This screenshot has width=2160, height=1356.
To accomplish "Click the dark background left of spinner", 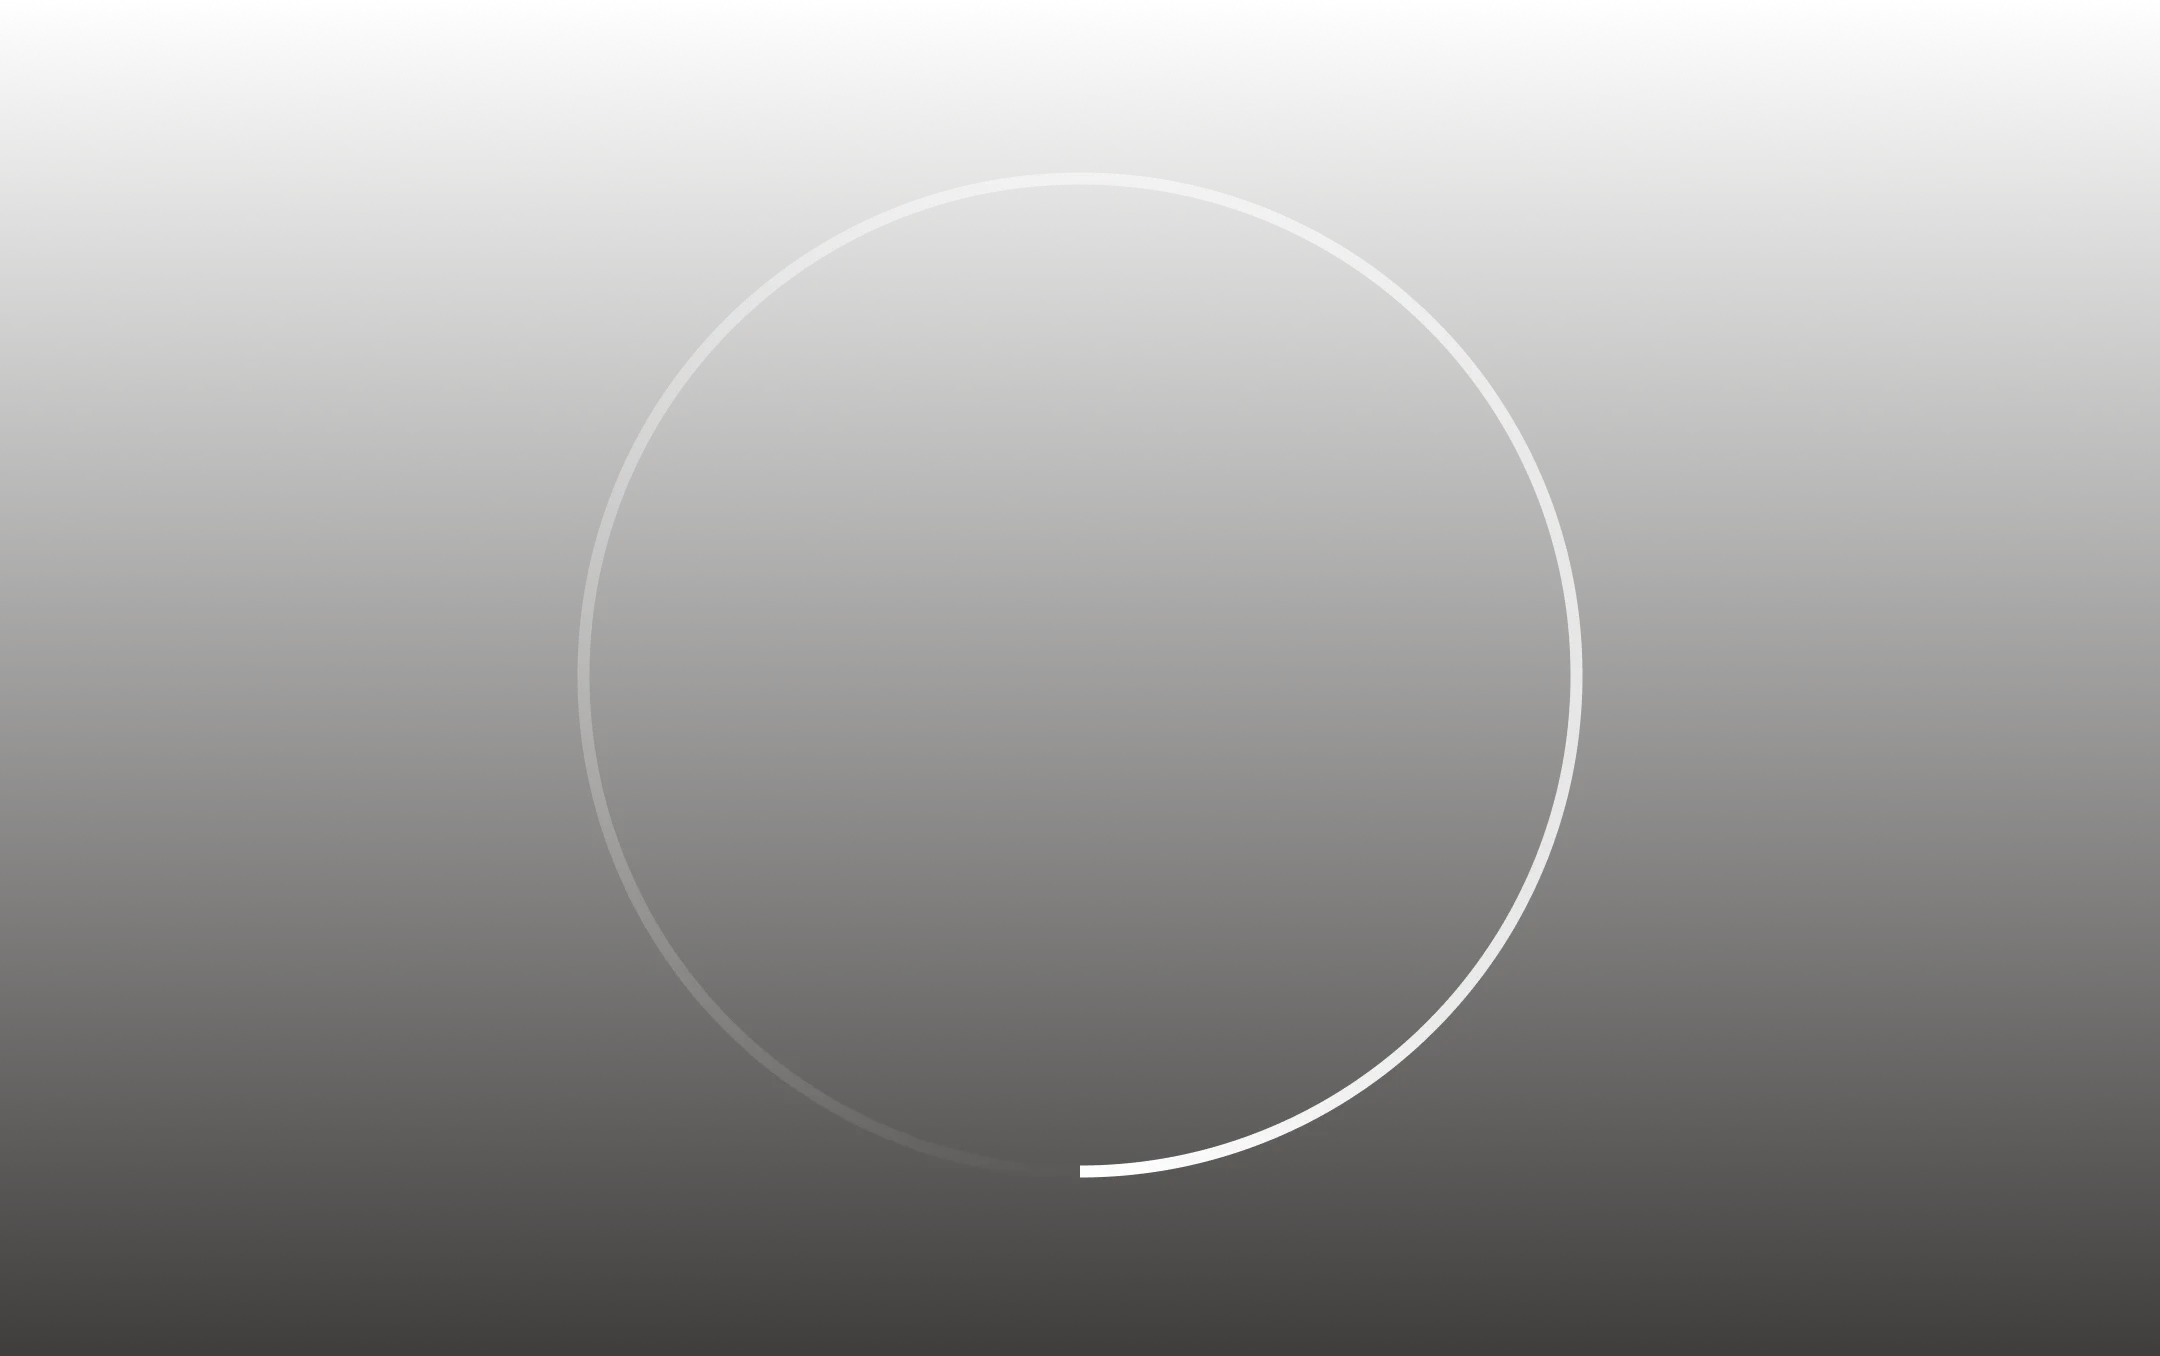I will point(290,675).
